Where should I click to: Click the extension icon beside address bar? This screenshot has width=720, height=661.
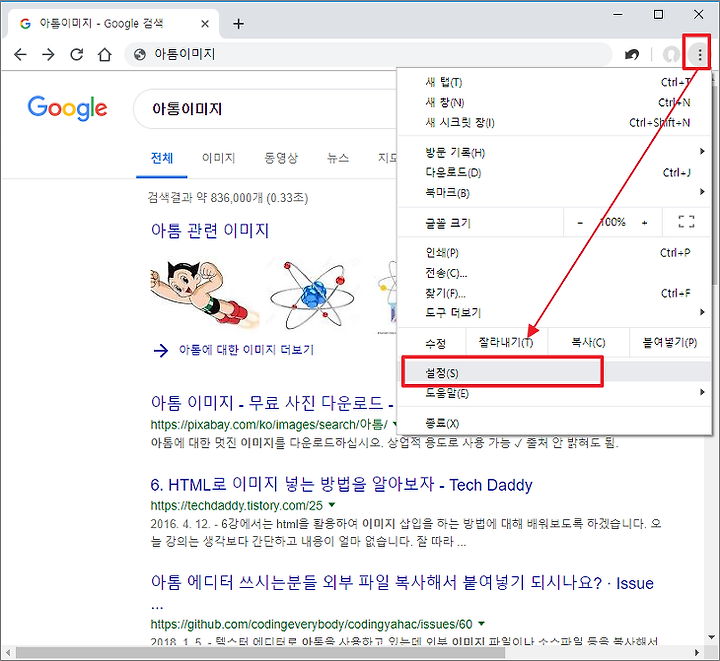point(632,55)
